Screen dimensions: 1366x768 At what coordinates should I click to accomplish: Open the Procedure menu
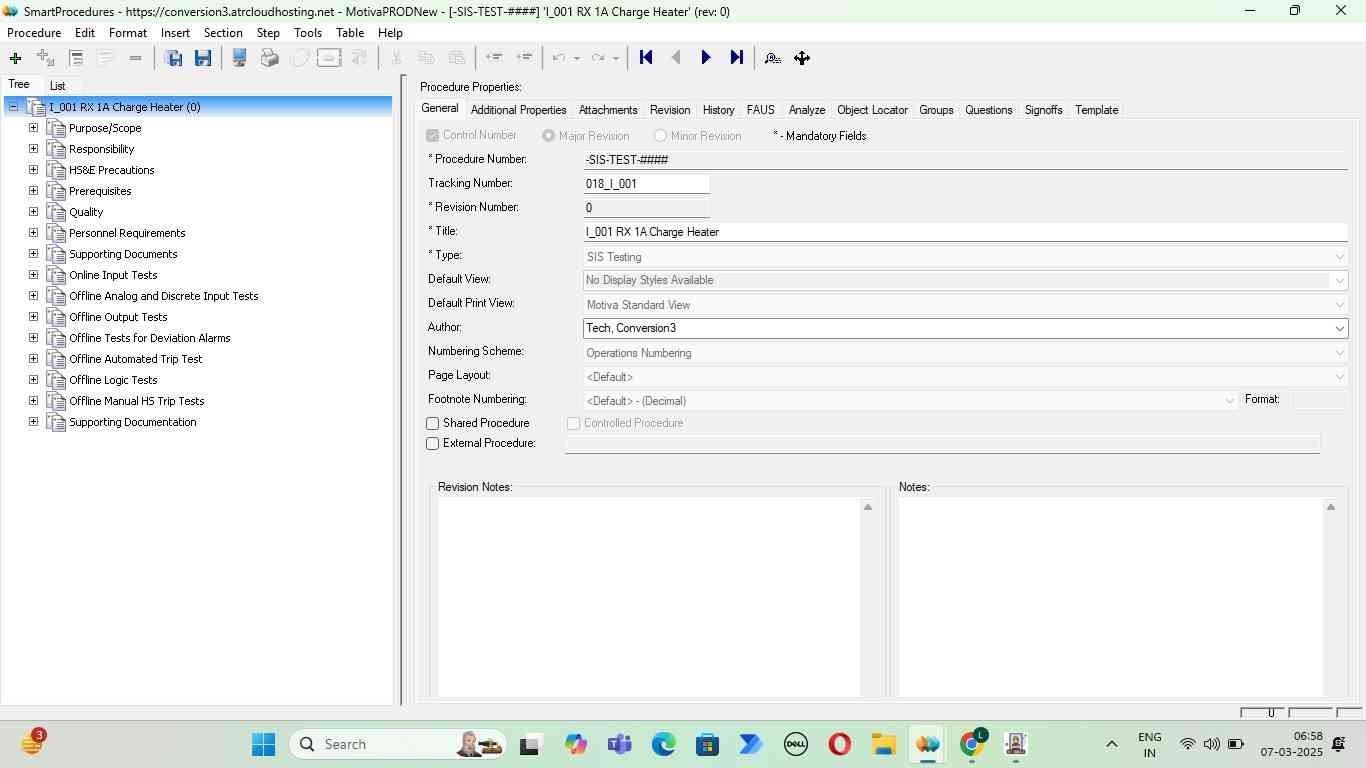(34, 33)
